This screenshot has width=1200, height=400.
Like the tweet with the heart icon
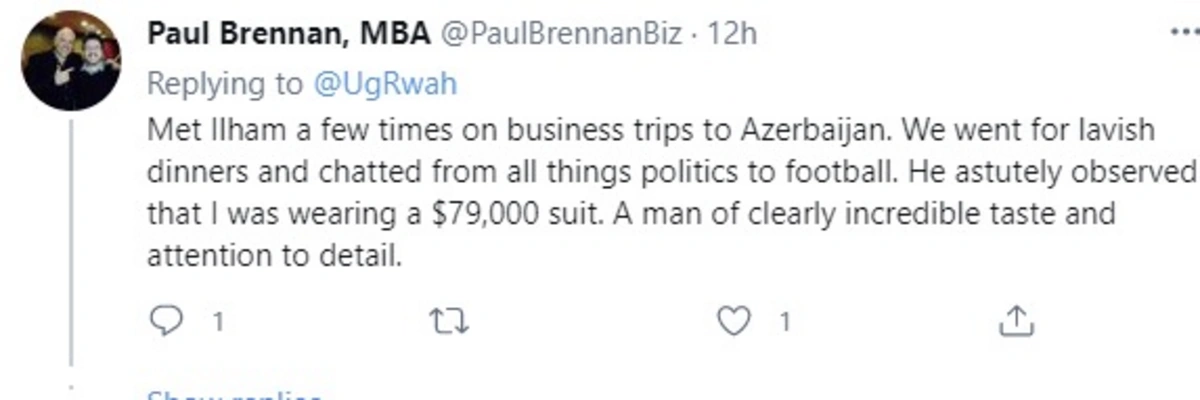[735, 322]
